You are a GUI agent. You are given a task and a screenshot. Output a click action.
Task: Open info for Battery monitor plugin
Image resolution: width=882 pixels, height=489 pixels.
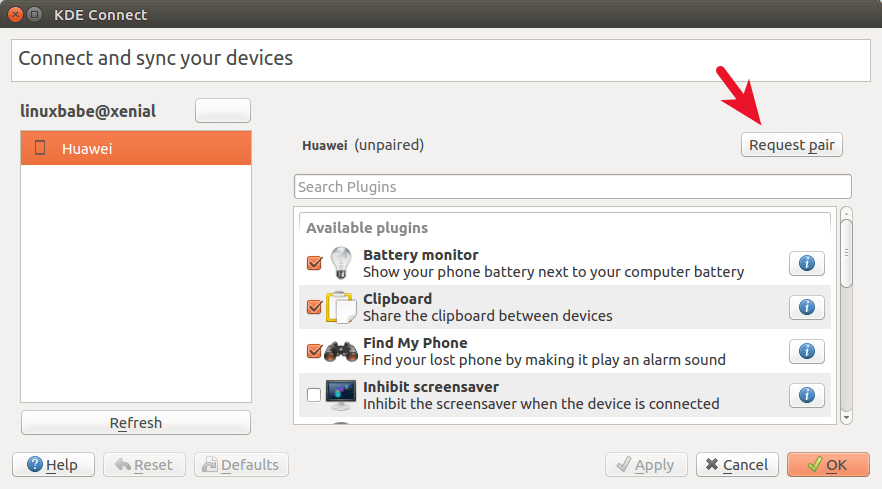tap(807, 263)
